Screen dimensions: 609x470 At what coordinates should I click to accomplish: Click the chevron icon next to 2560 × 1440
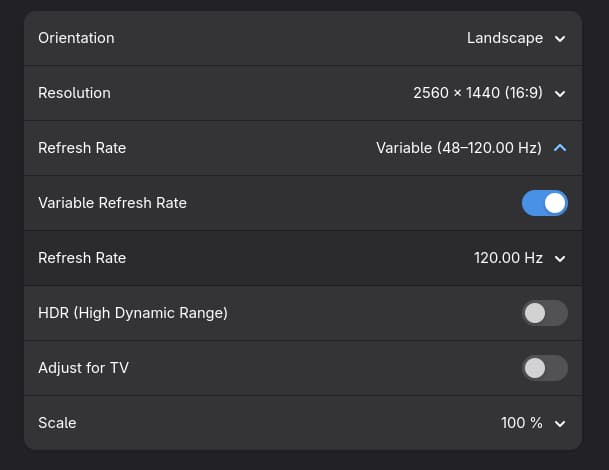(560, 94)
